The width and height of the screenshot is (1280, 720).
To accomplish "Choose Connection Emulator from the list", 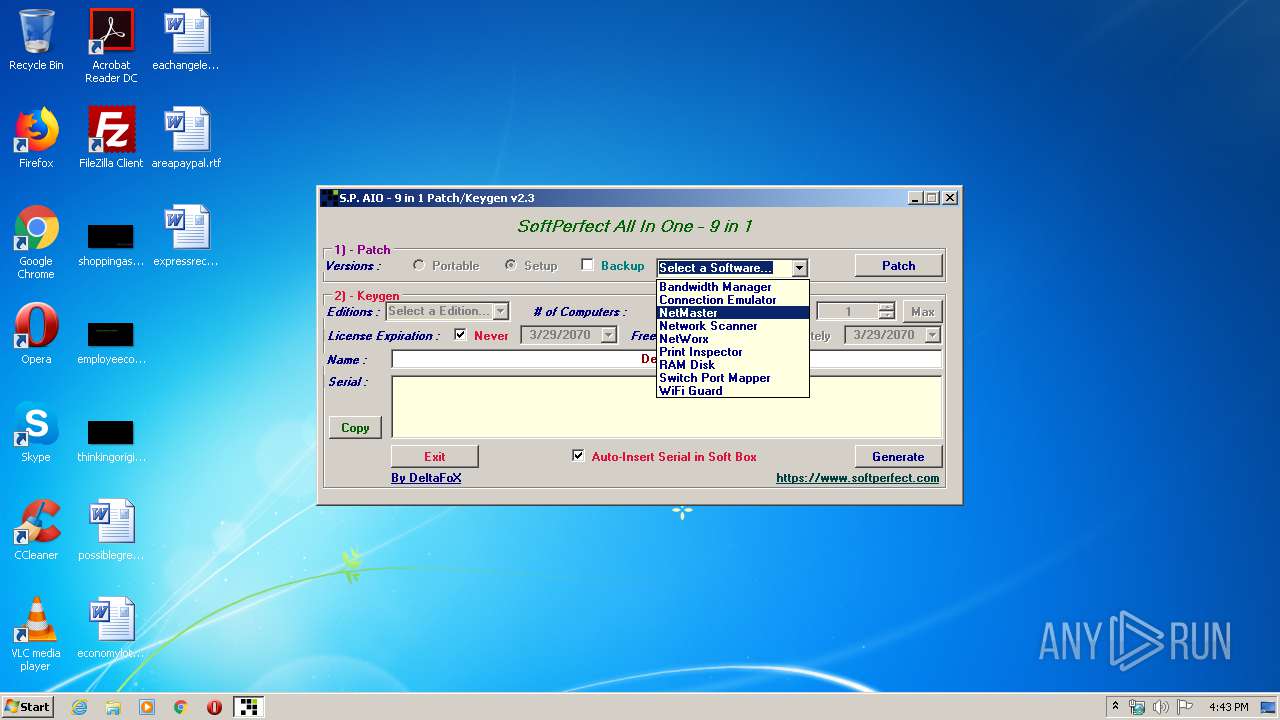I will coord(732,300).
